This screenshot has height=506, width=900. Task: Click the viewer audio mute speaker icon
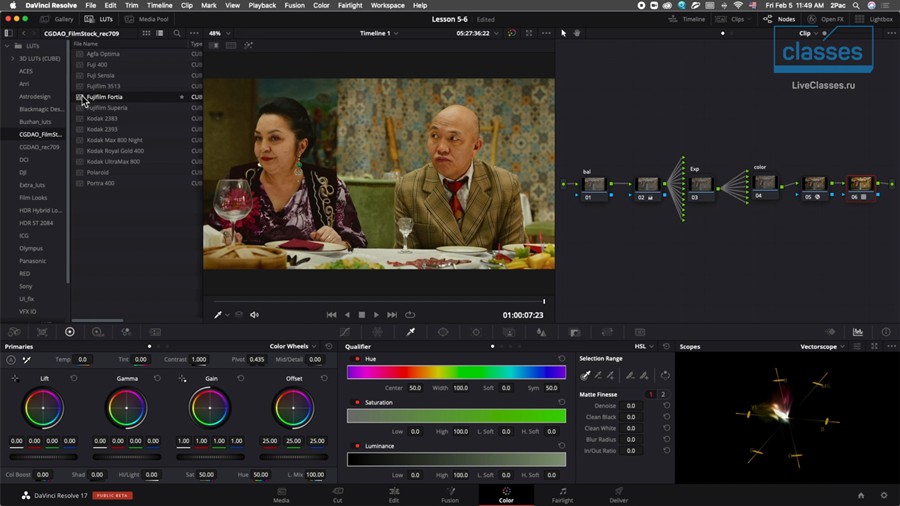[x=254, y=315]
